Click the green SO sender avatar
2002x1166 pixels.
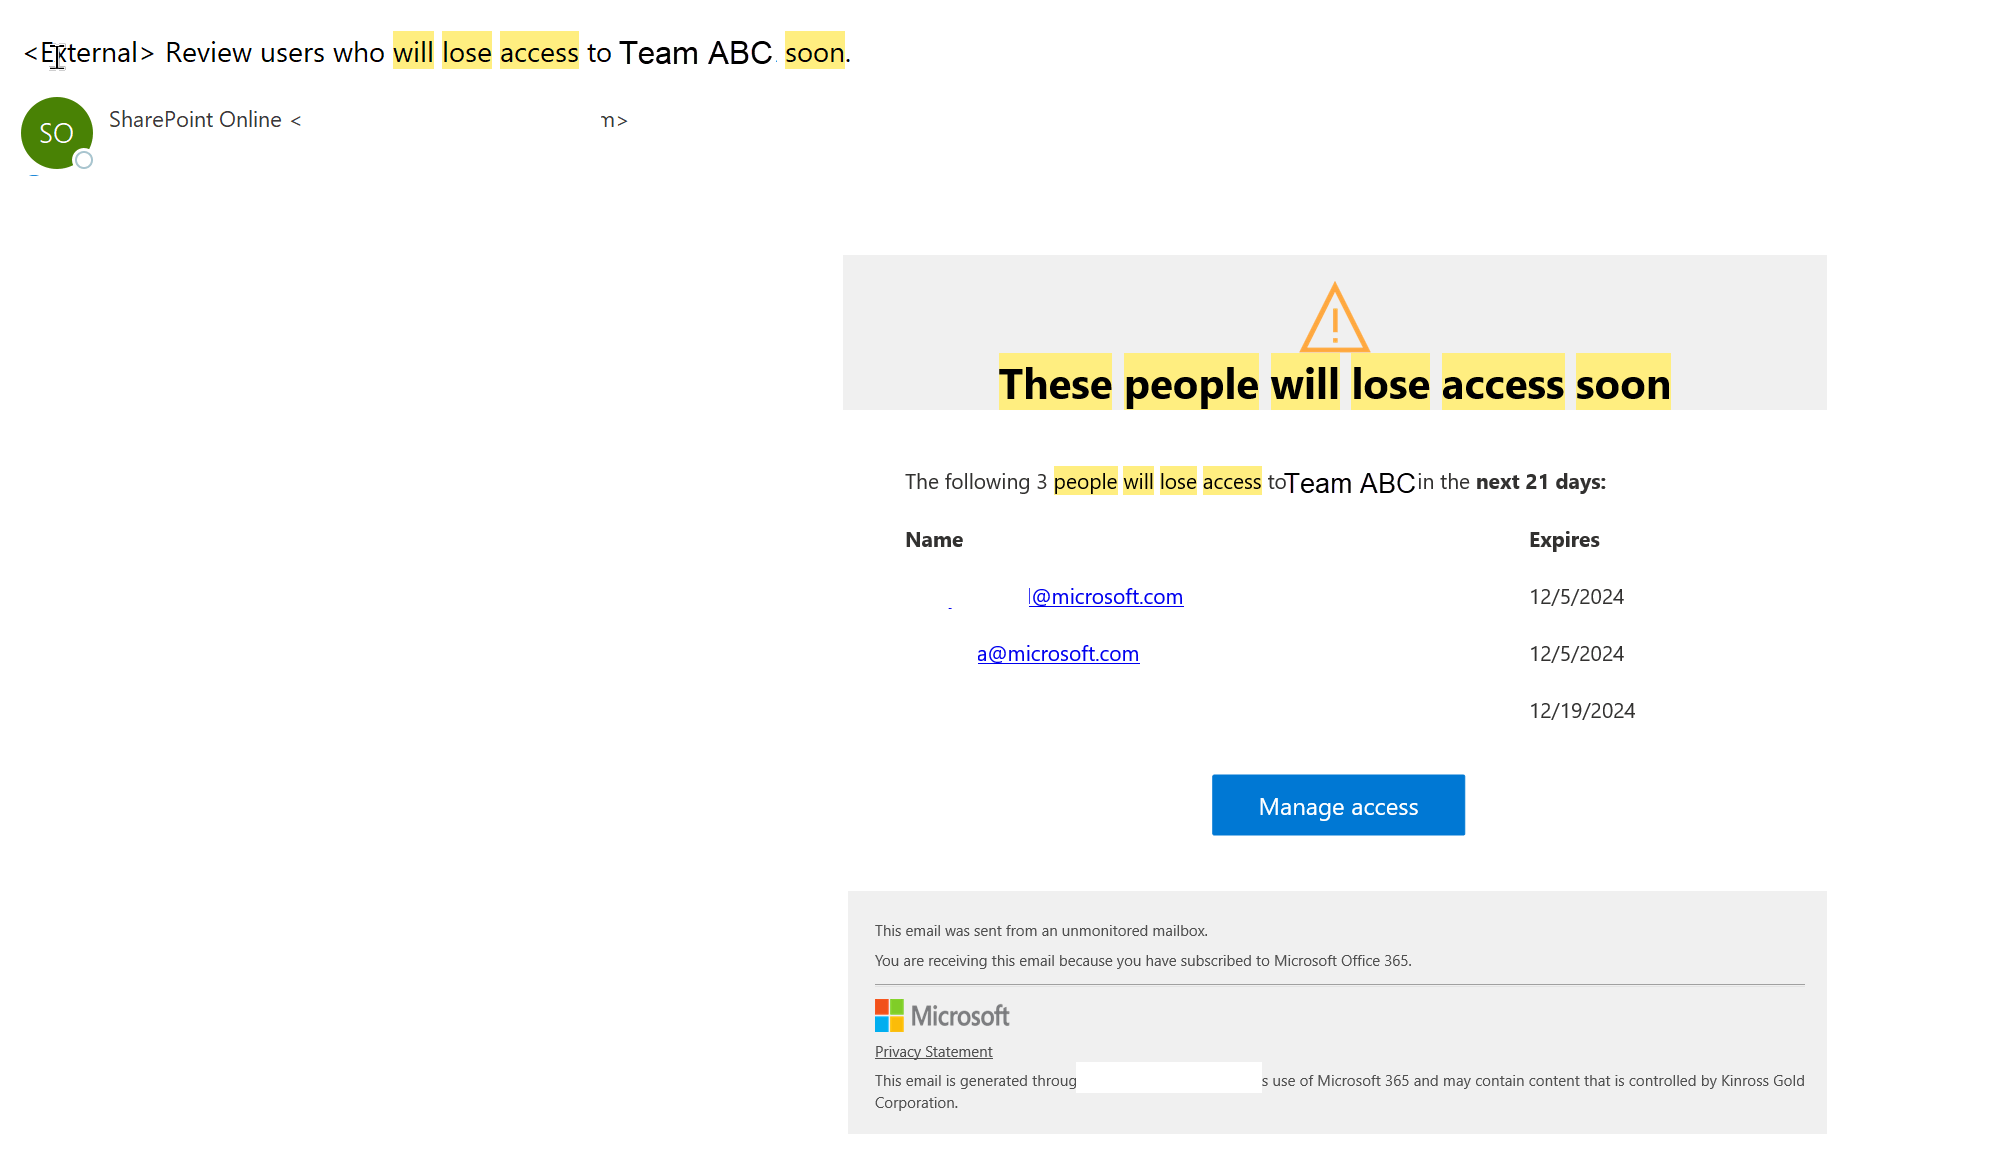pos(55,132)
